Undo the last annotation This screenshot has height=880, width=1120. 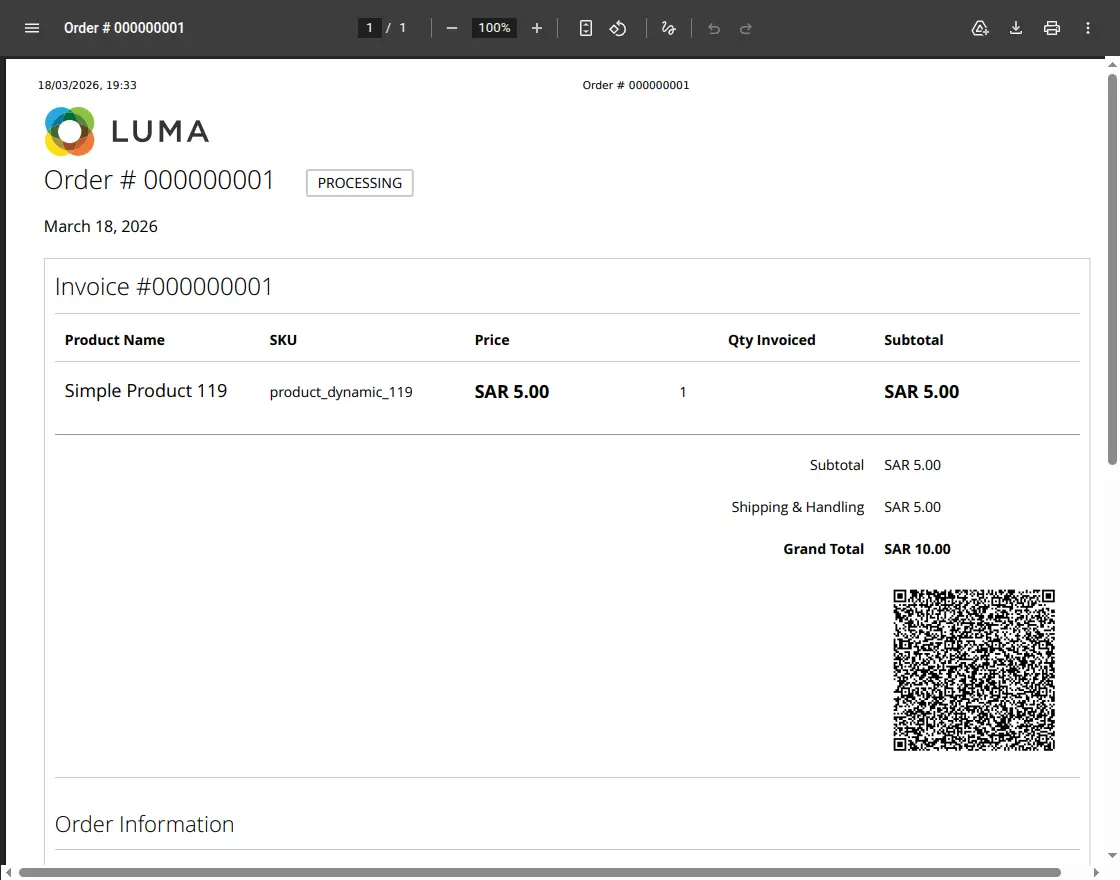pyautogui.click(x=713, y=28)
